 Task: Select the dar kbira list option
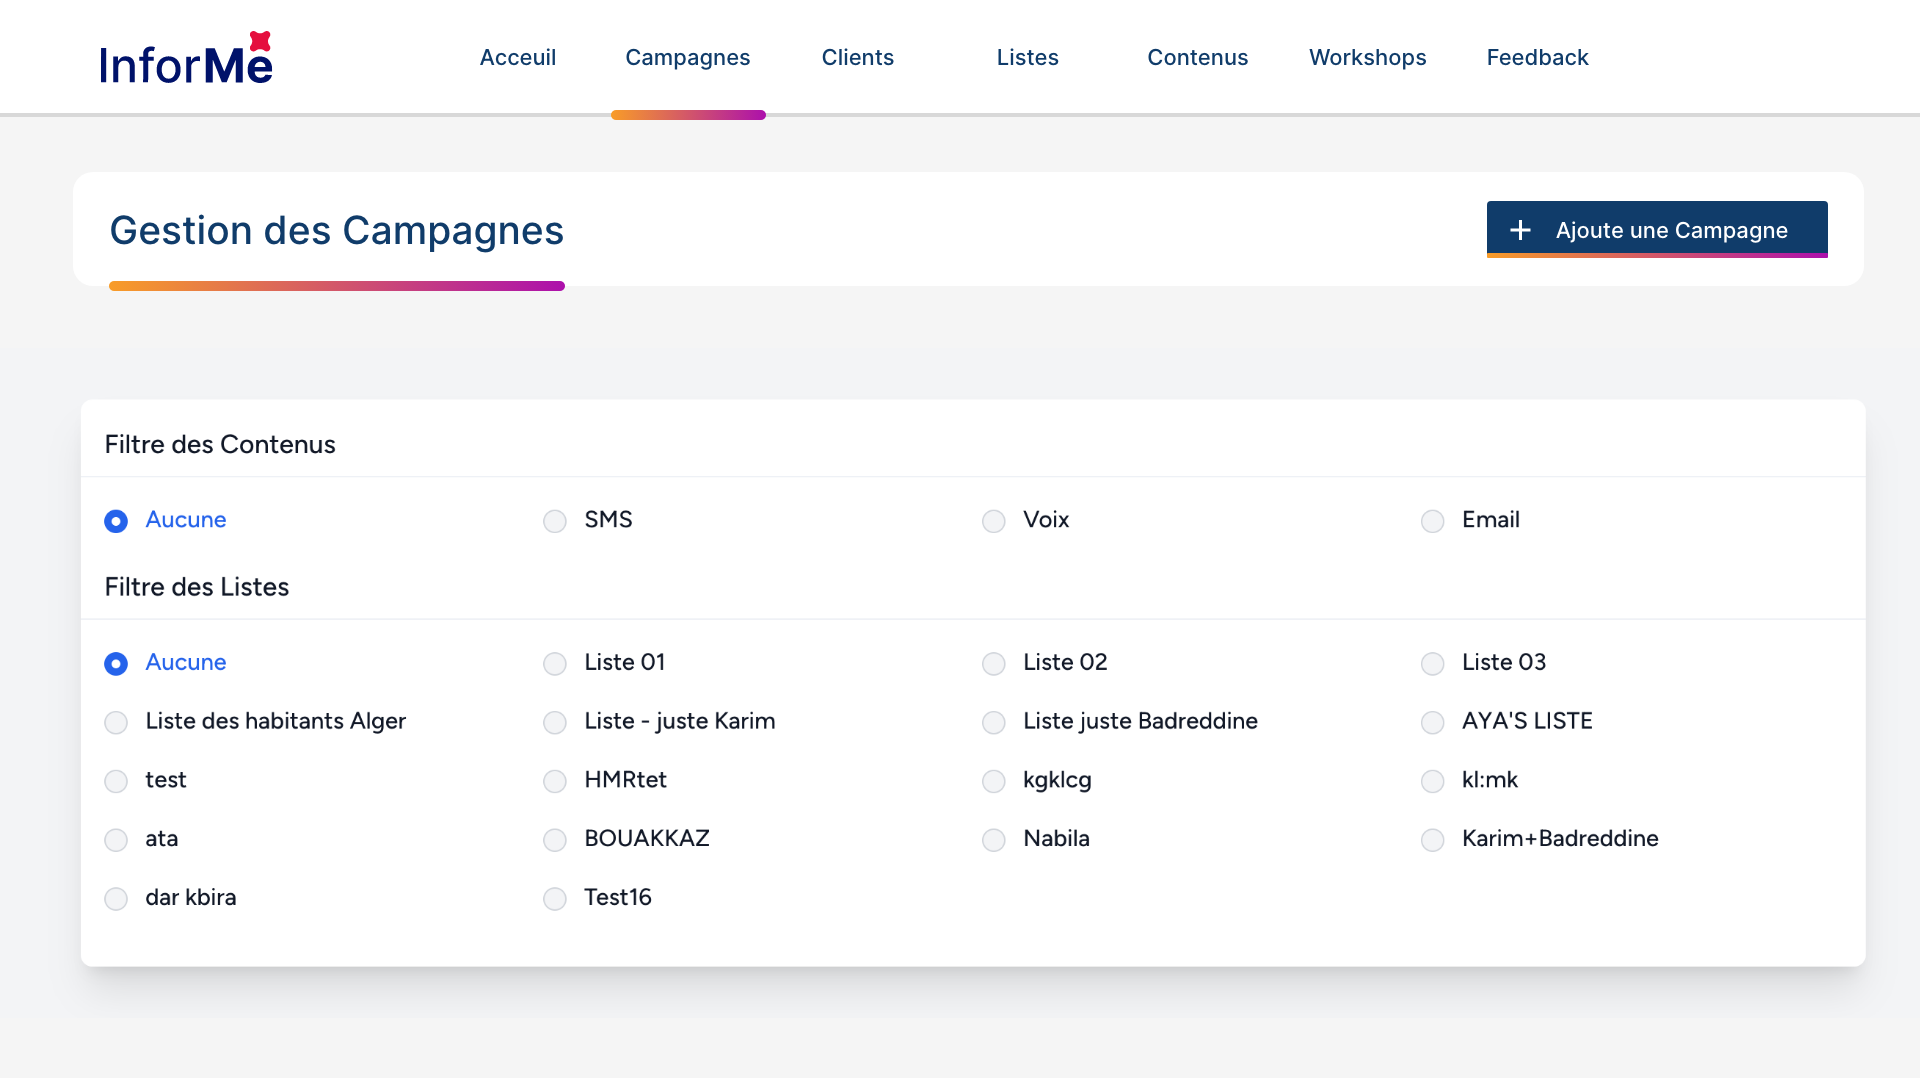[116, 899]
